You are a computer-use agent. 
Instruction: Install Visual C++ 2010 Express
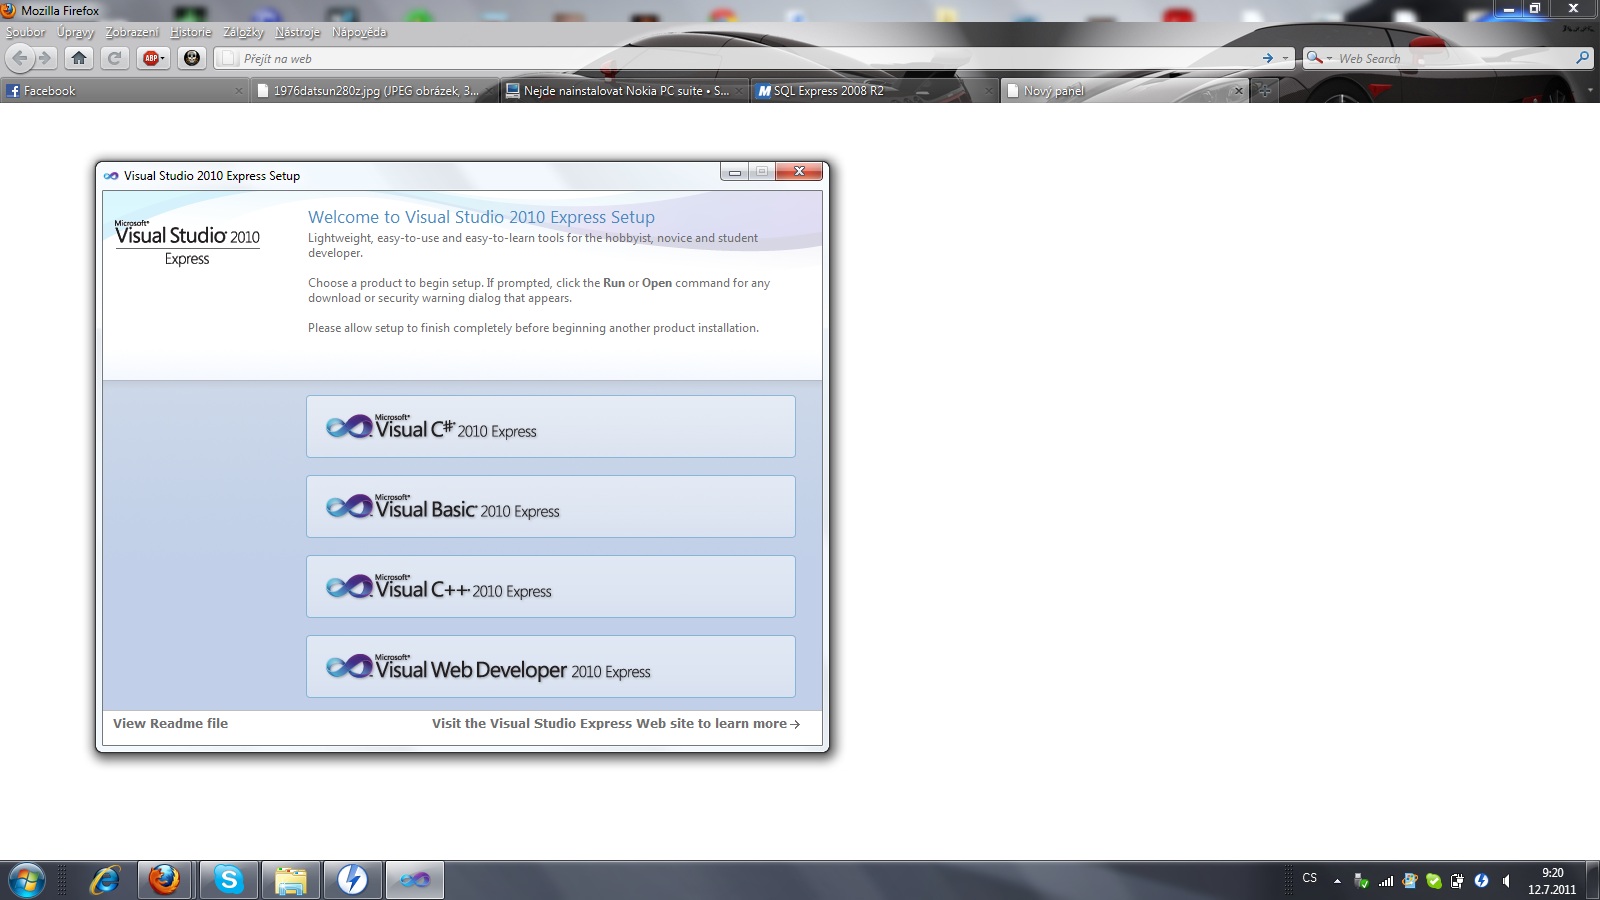click(x=551, y=587)
